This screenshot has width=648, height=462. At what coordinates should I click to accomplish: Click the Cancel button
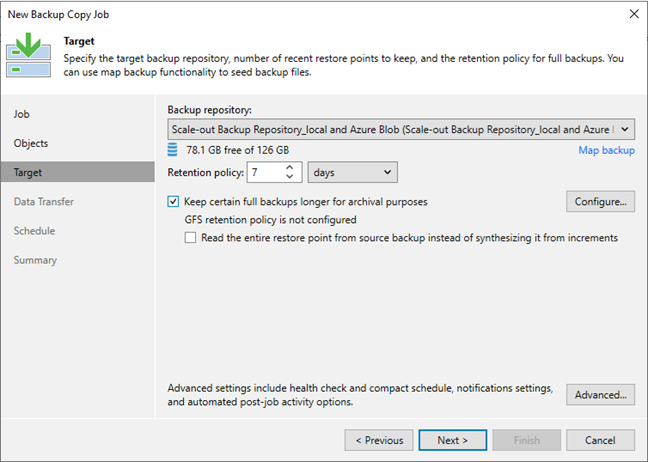(600, 440)
